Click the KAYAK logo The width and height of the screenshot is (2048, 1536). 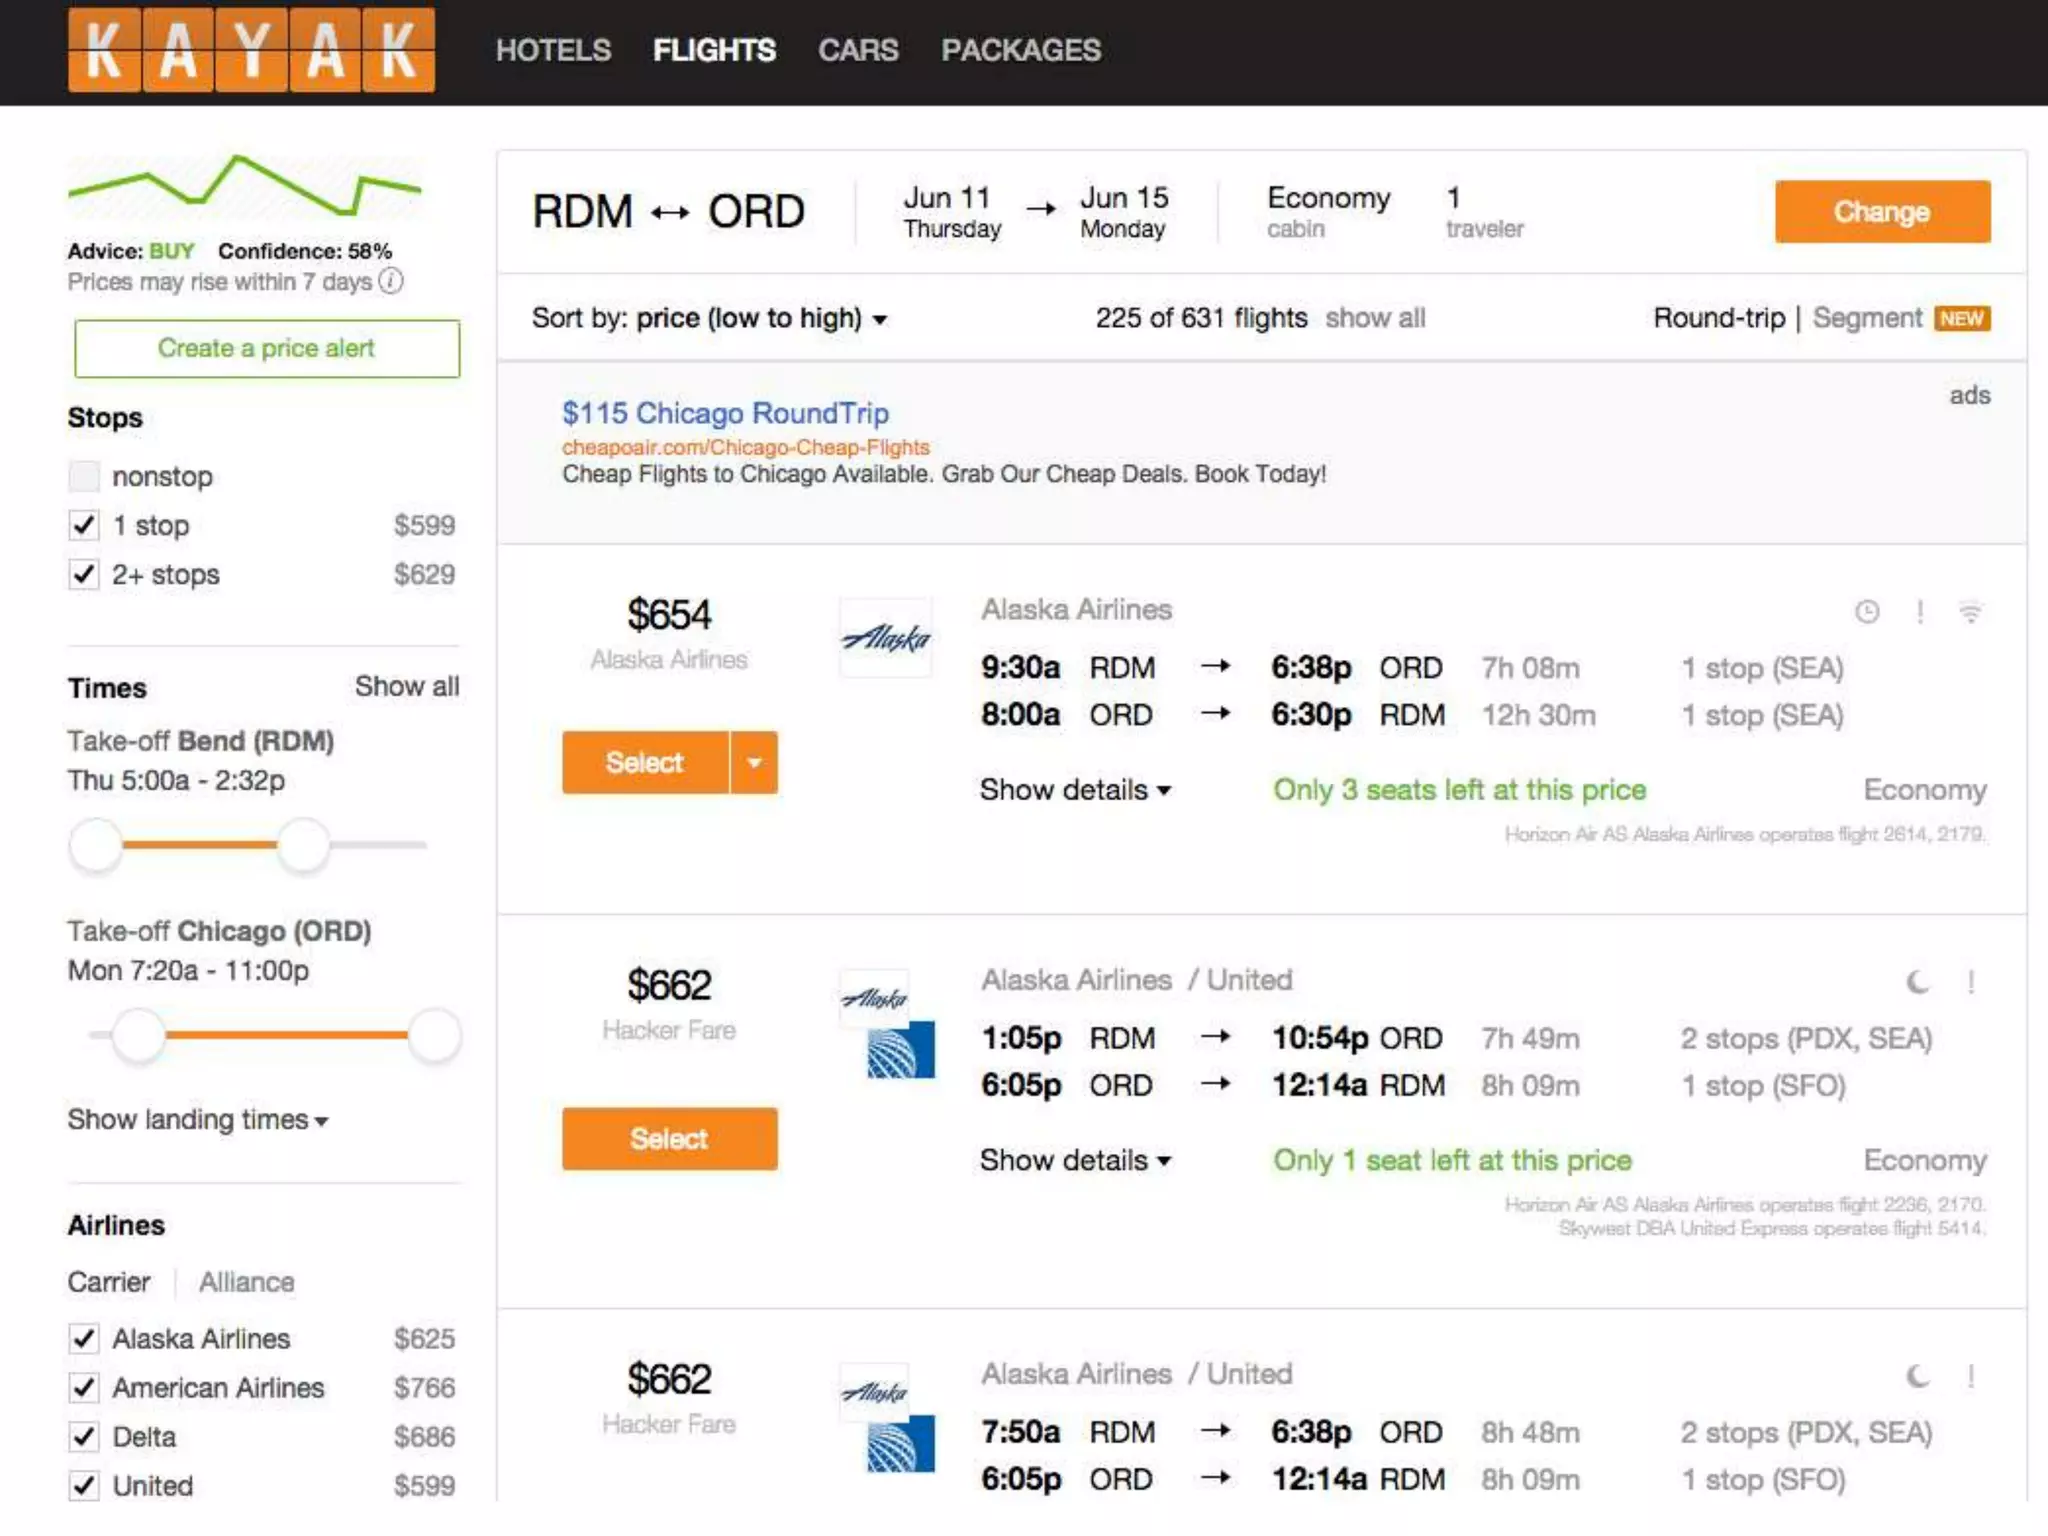coord(251,50)
